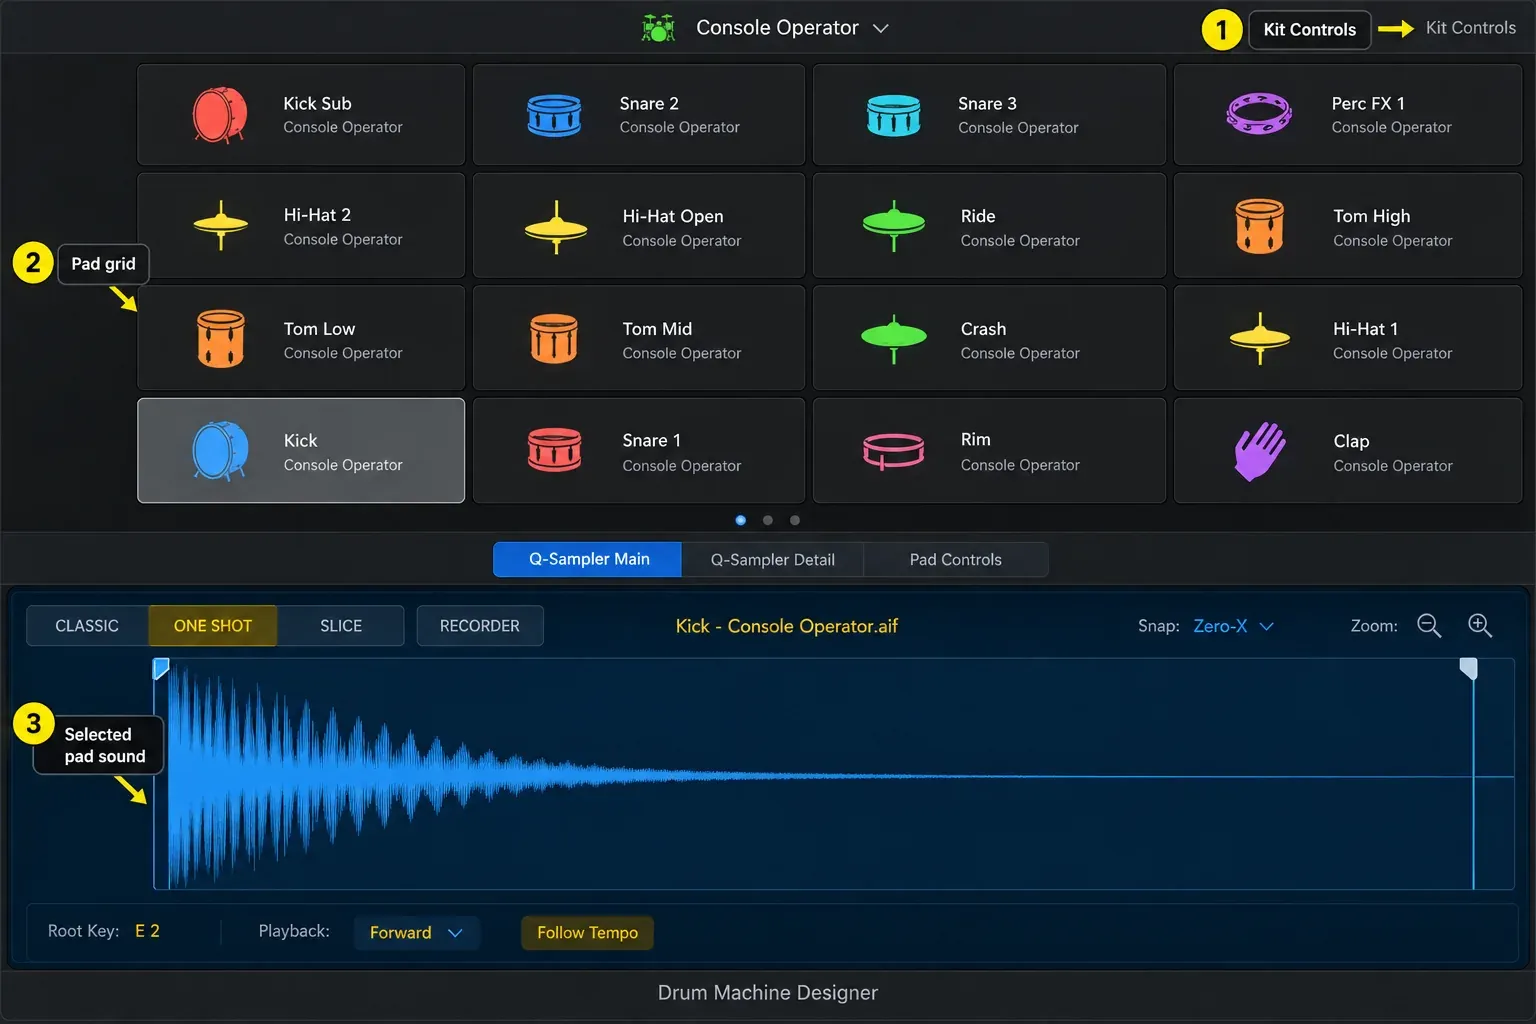Viewport: 1536px width, 1024px height.
Task: Open the Pad Controls tab
Action: click(956, 560)
